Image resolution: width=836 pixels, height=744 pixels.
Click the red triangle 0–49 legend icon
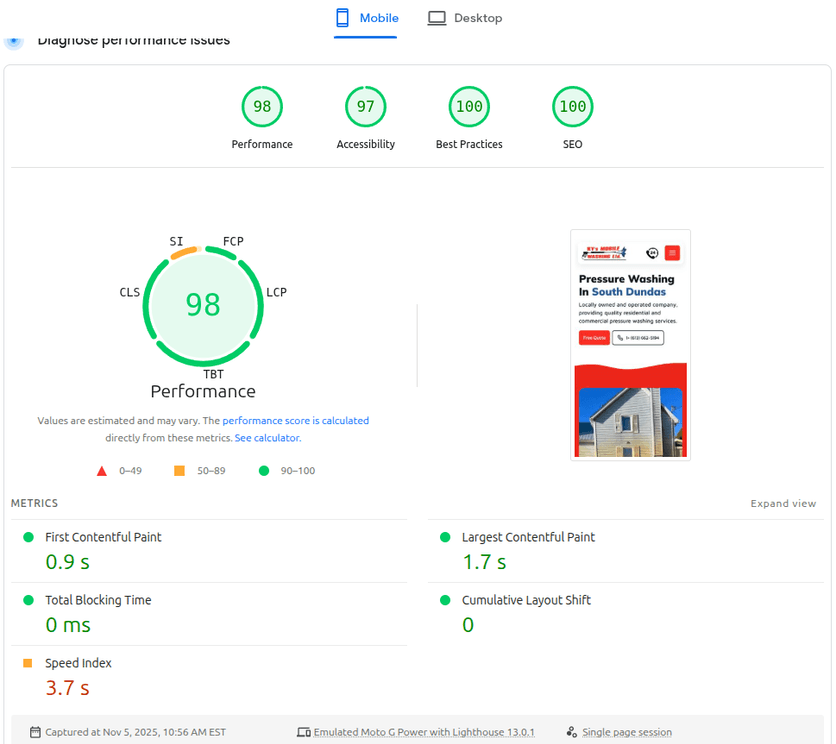click(x=101, y=470)
